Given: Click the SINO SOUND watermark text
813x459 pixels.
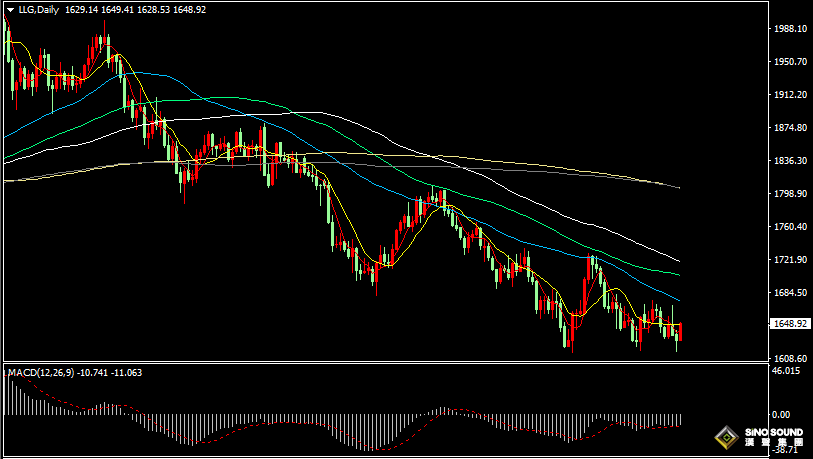Looking at the screenshot, I should point(767,431).
